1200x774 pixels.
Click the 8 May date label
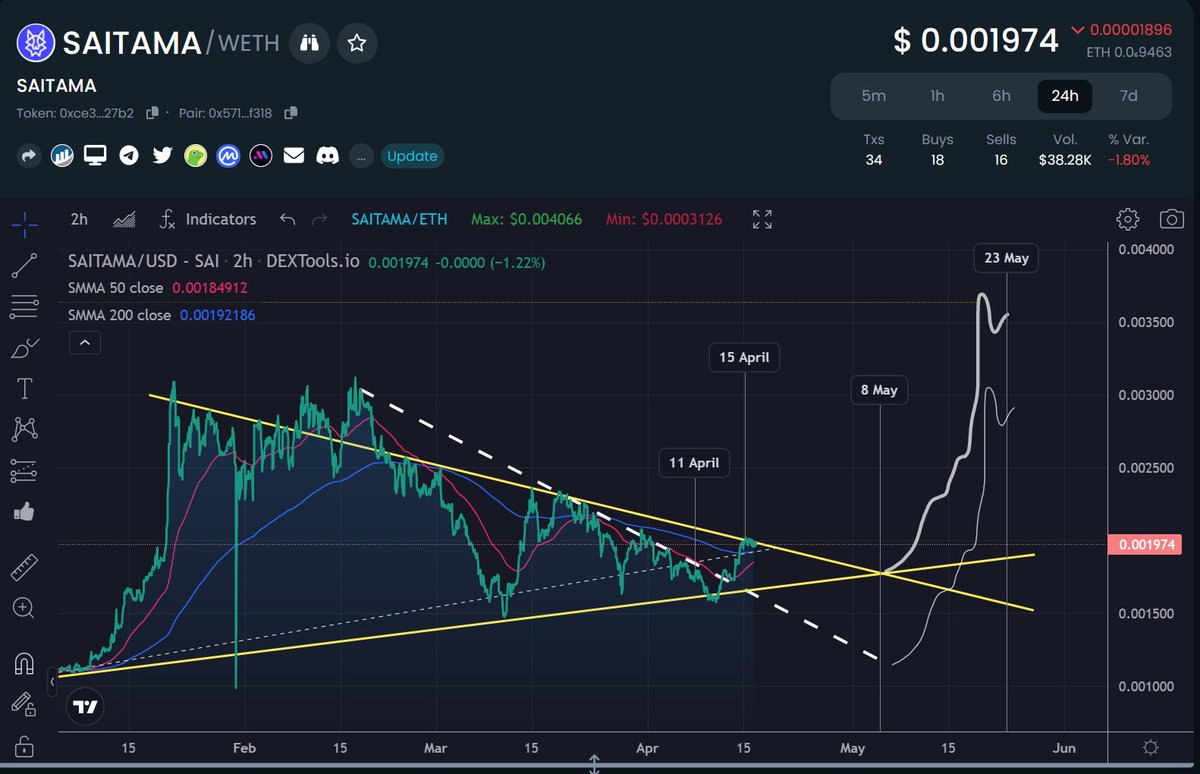879,390
